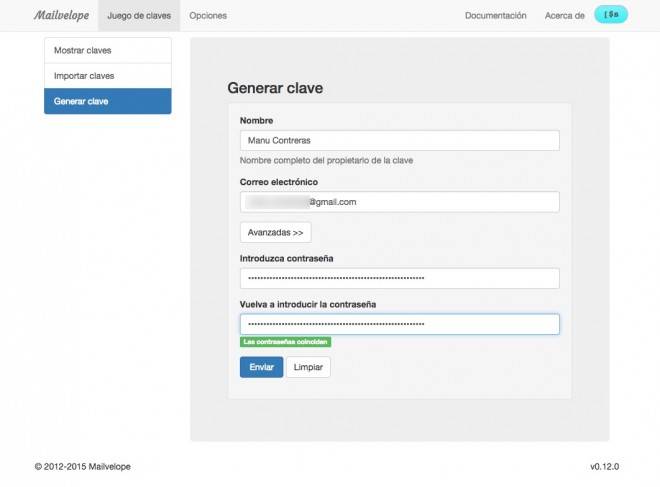Open the Juego de claves tab
660x487 pixels.
pyautogui.click(x=139, y=16)
